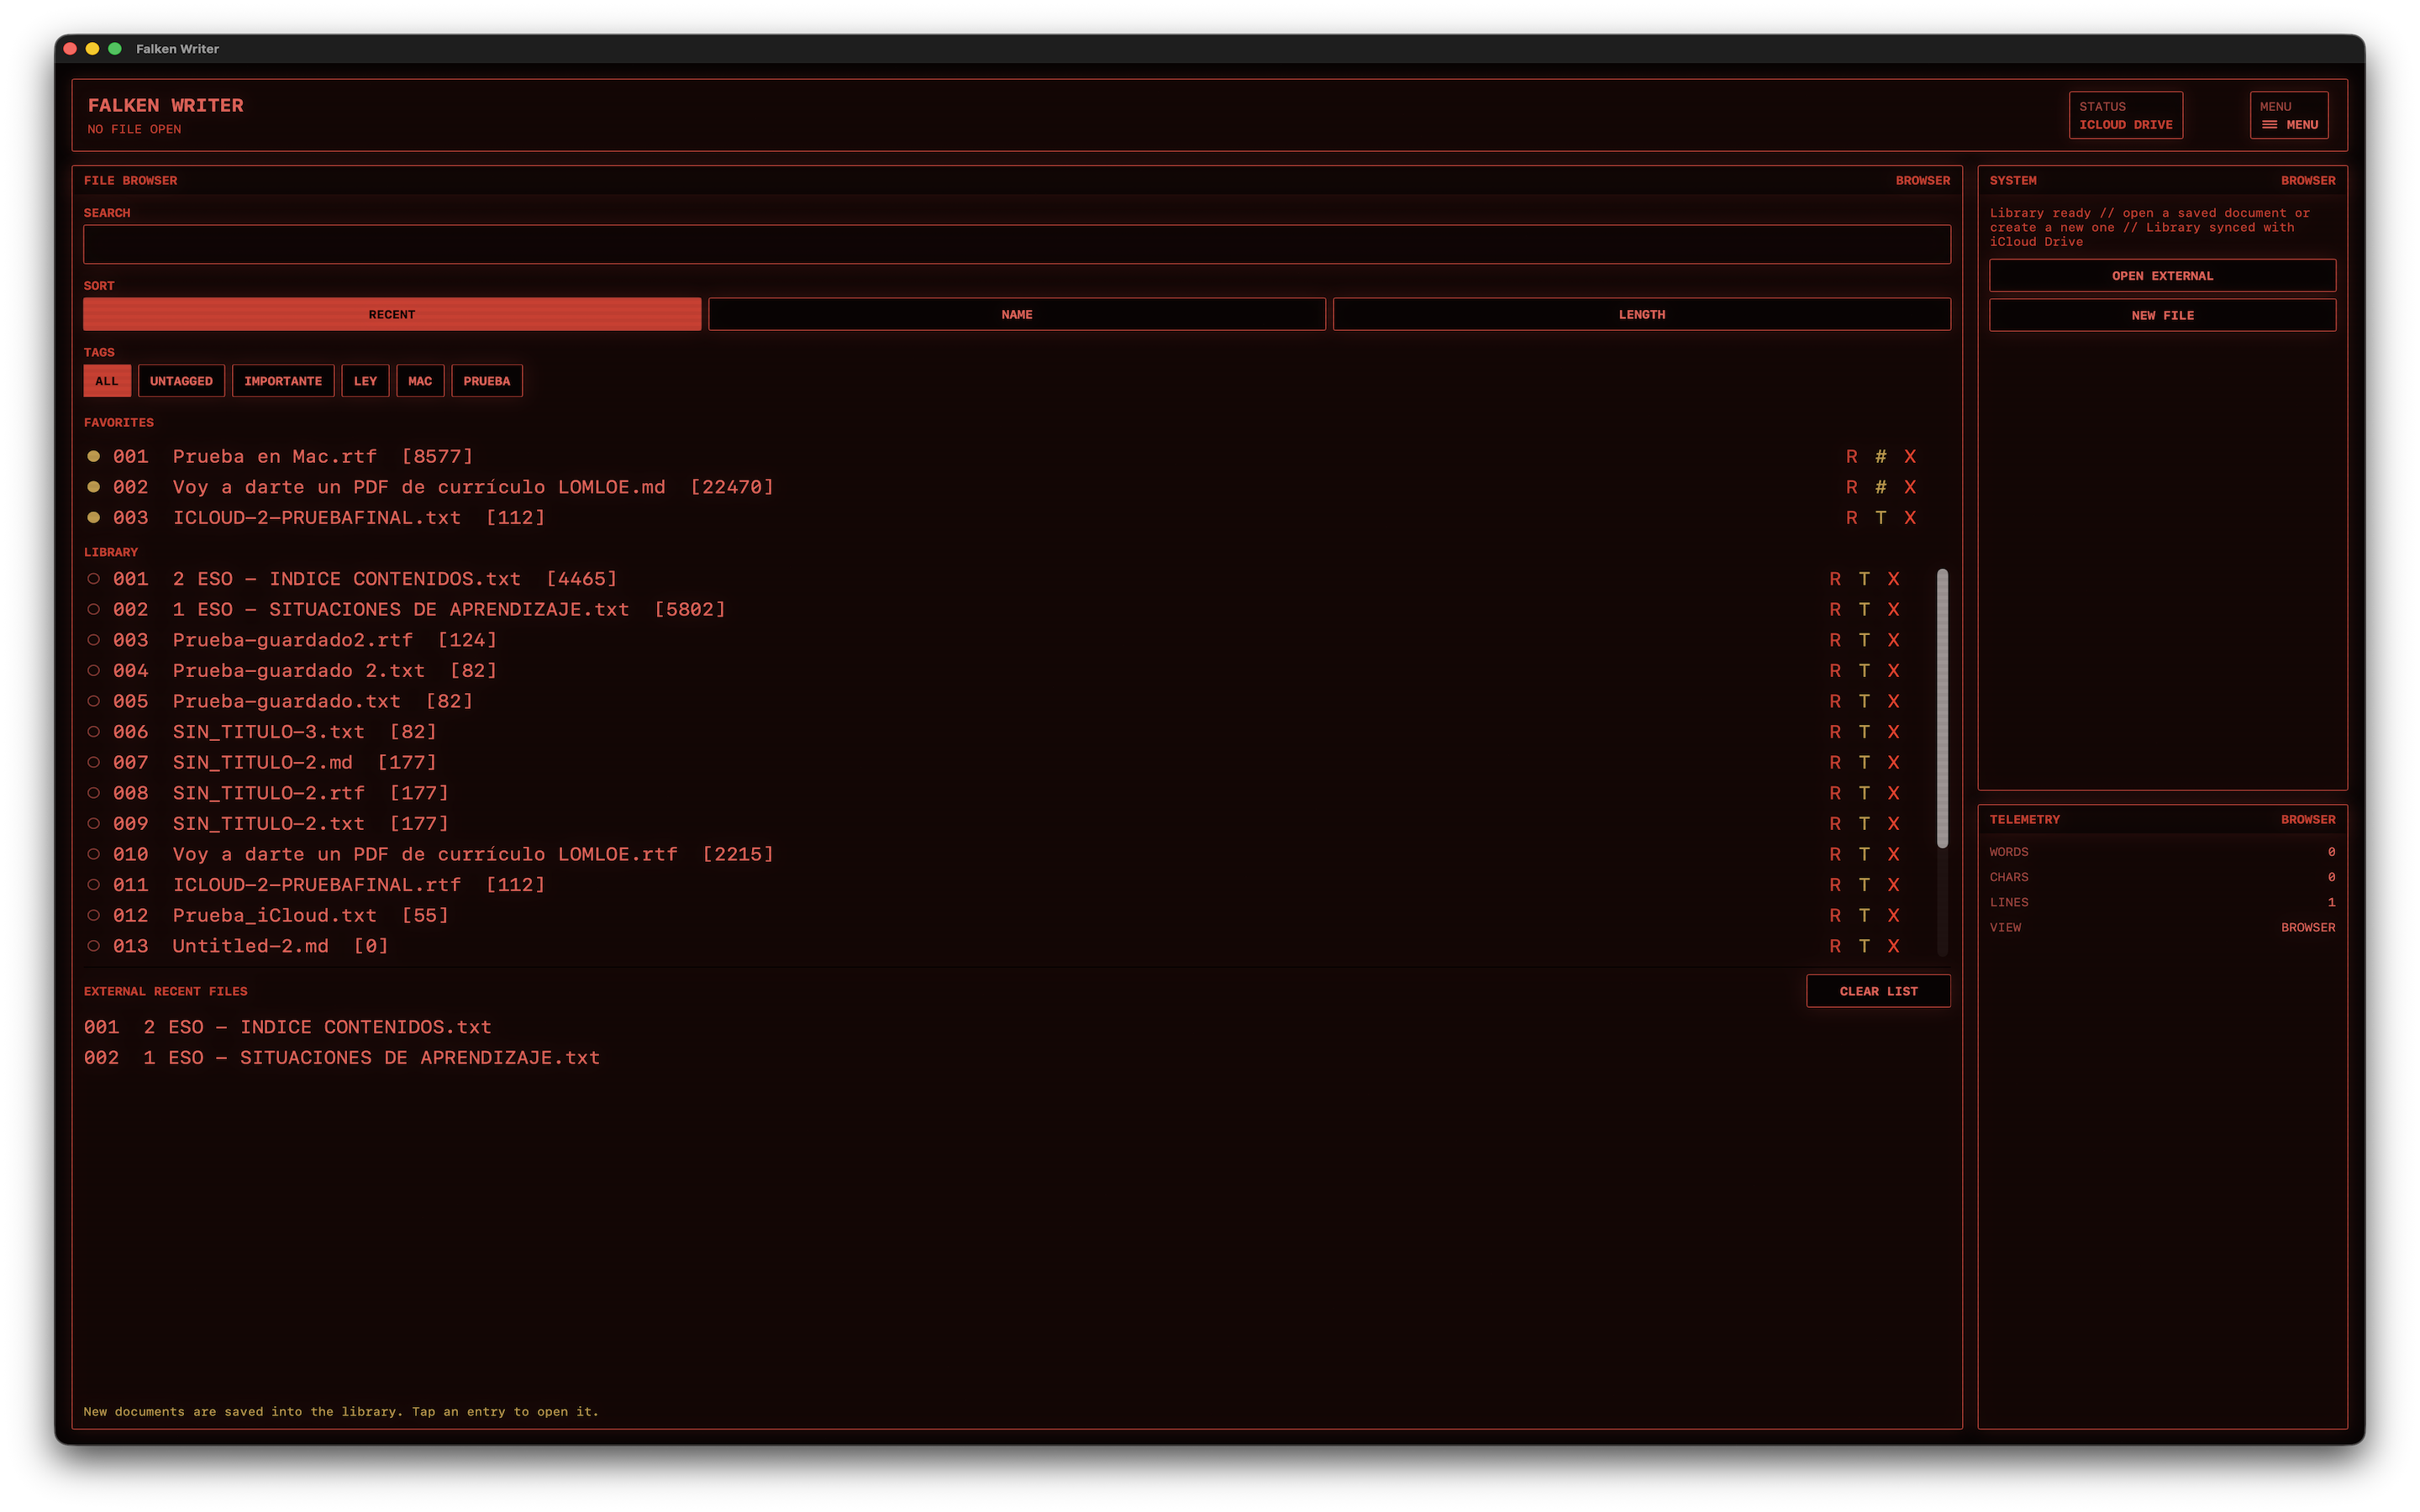Click the X icon for 1 ESO - SITUACIONES DE APRENDIZAJE.txt library row
Image resolution: width=2420 pixels, height=1512 pixels.
pyautogui.click(x=1892, y=610)
